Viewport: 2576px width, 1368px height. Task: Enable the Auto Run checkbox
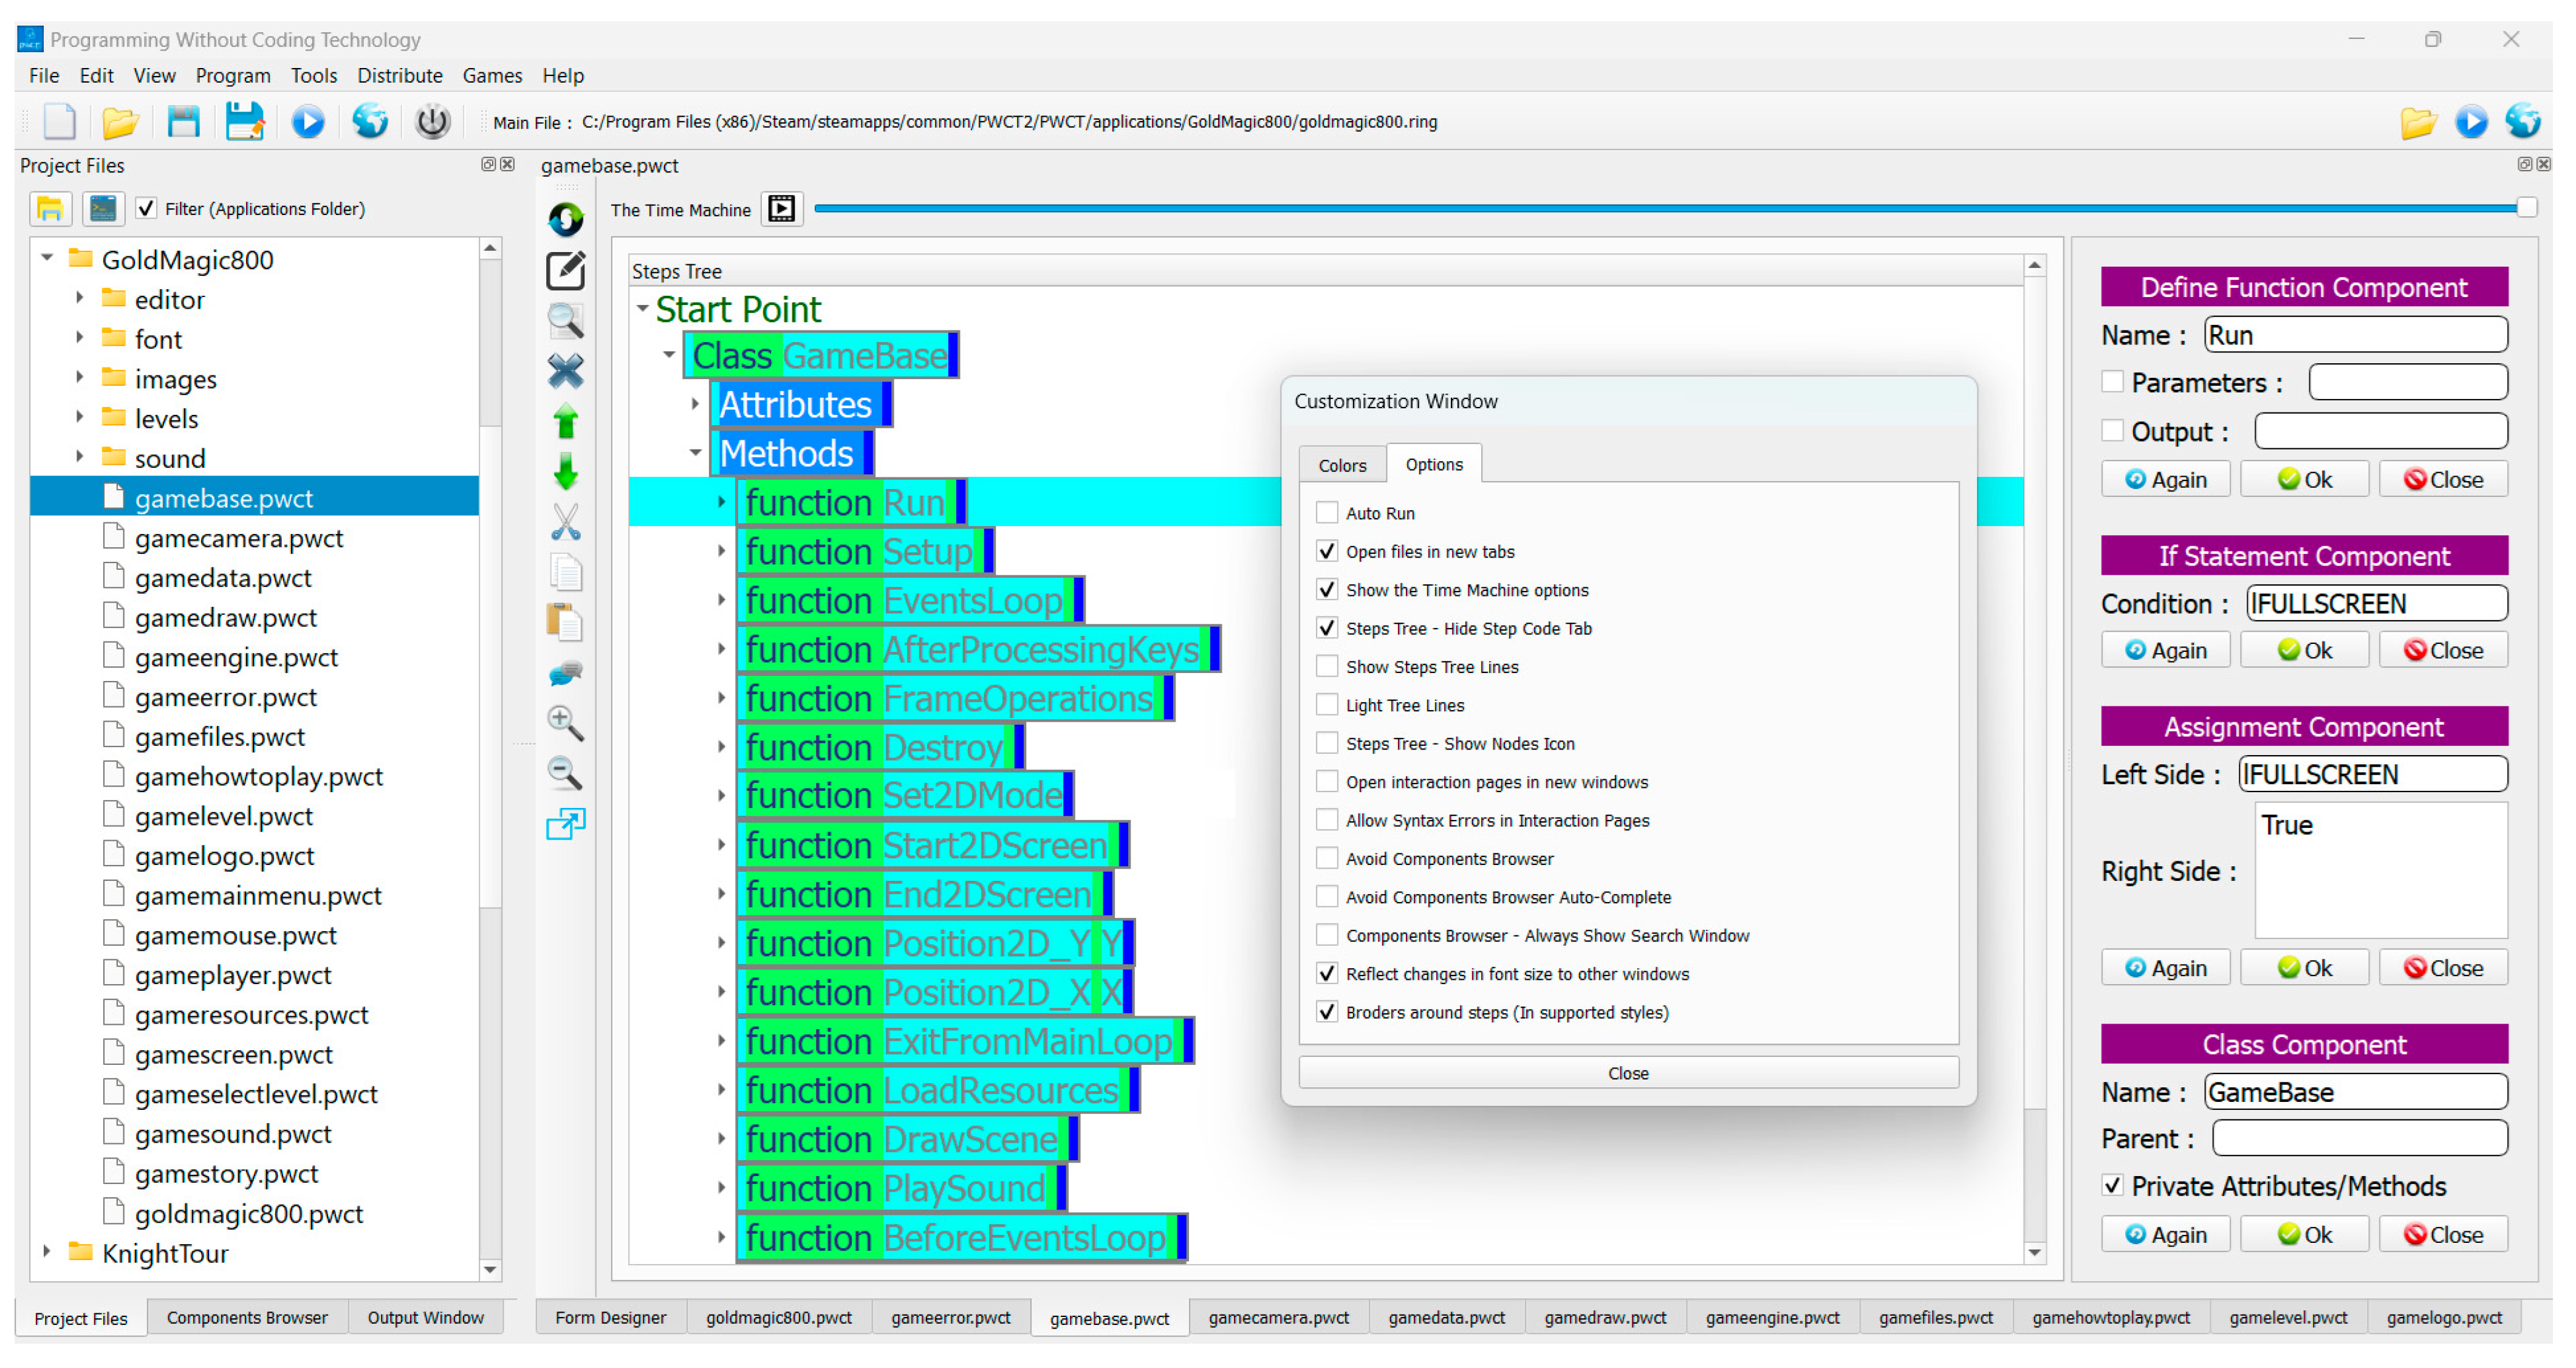click(x=1327, y=513)
